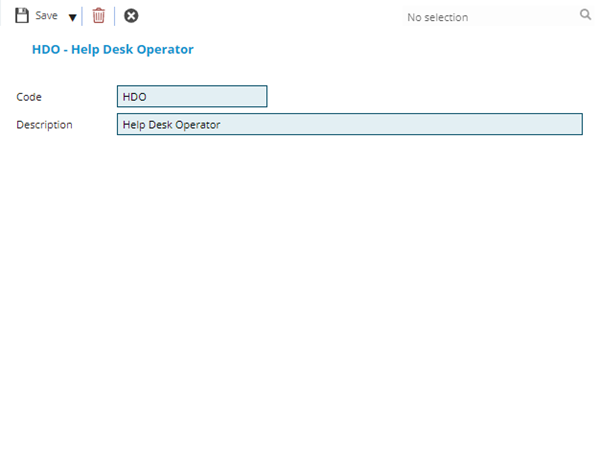Focus the Code input field
Viewport: 600px width, 461px height.
click(x=192, y=96)
